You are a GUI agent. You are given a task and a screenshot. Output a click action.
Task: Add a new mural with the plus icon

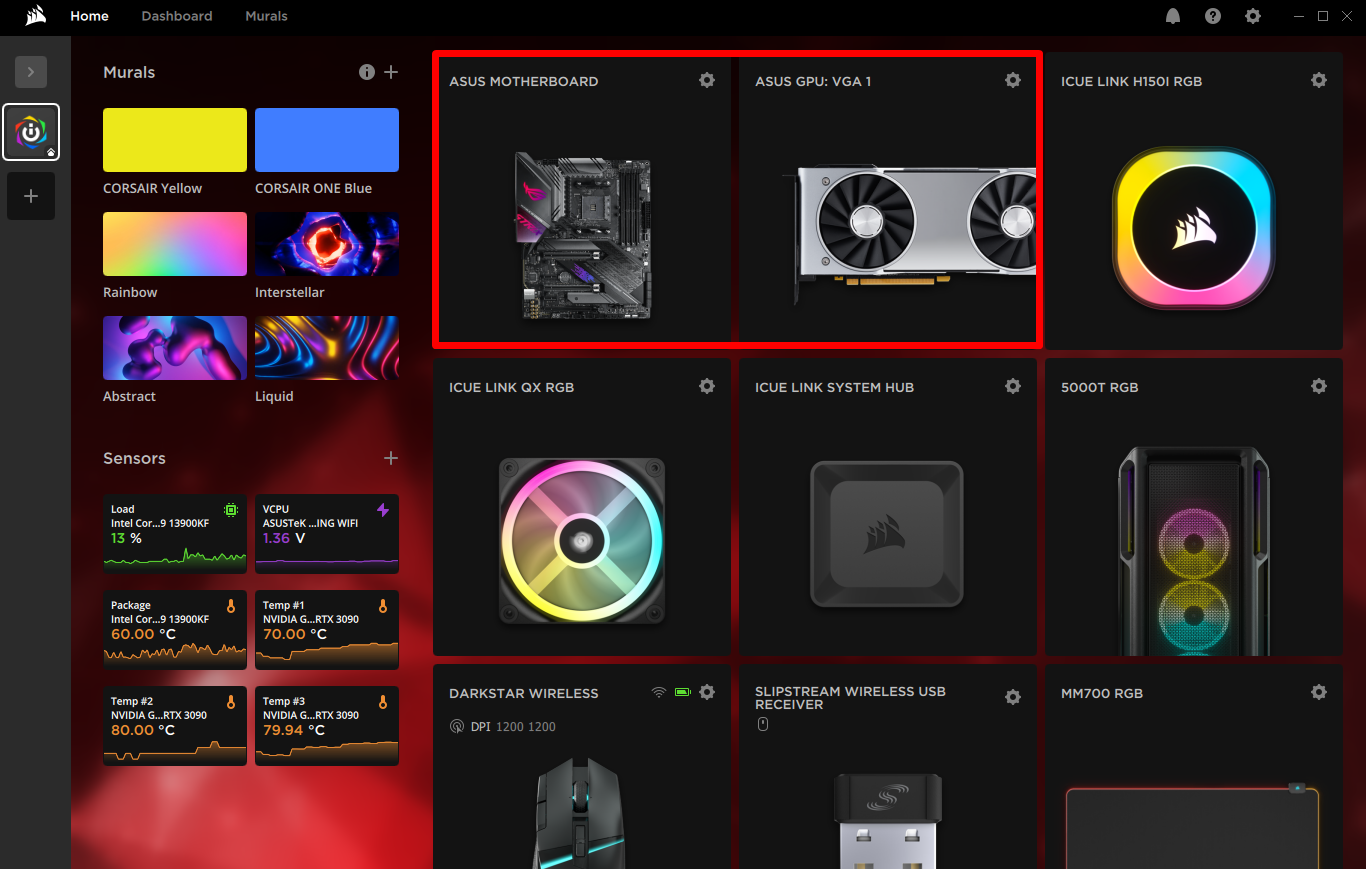pyautogui.click(x=390, y=72)
